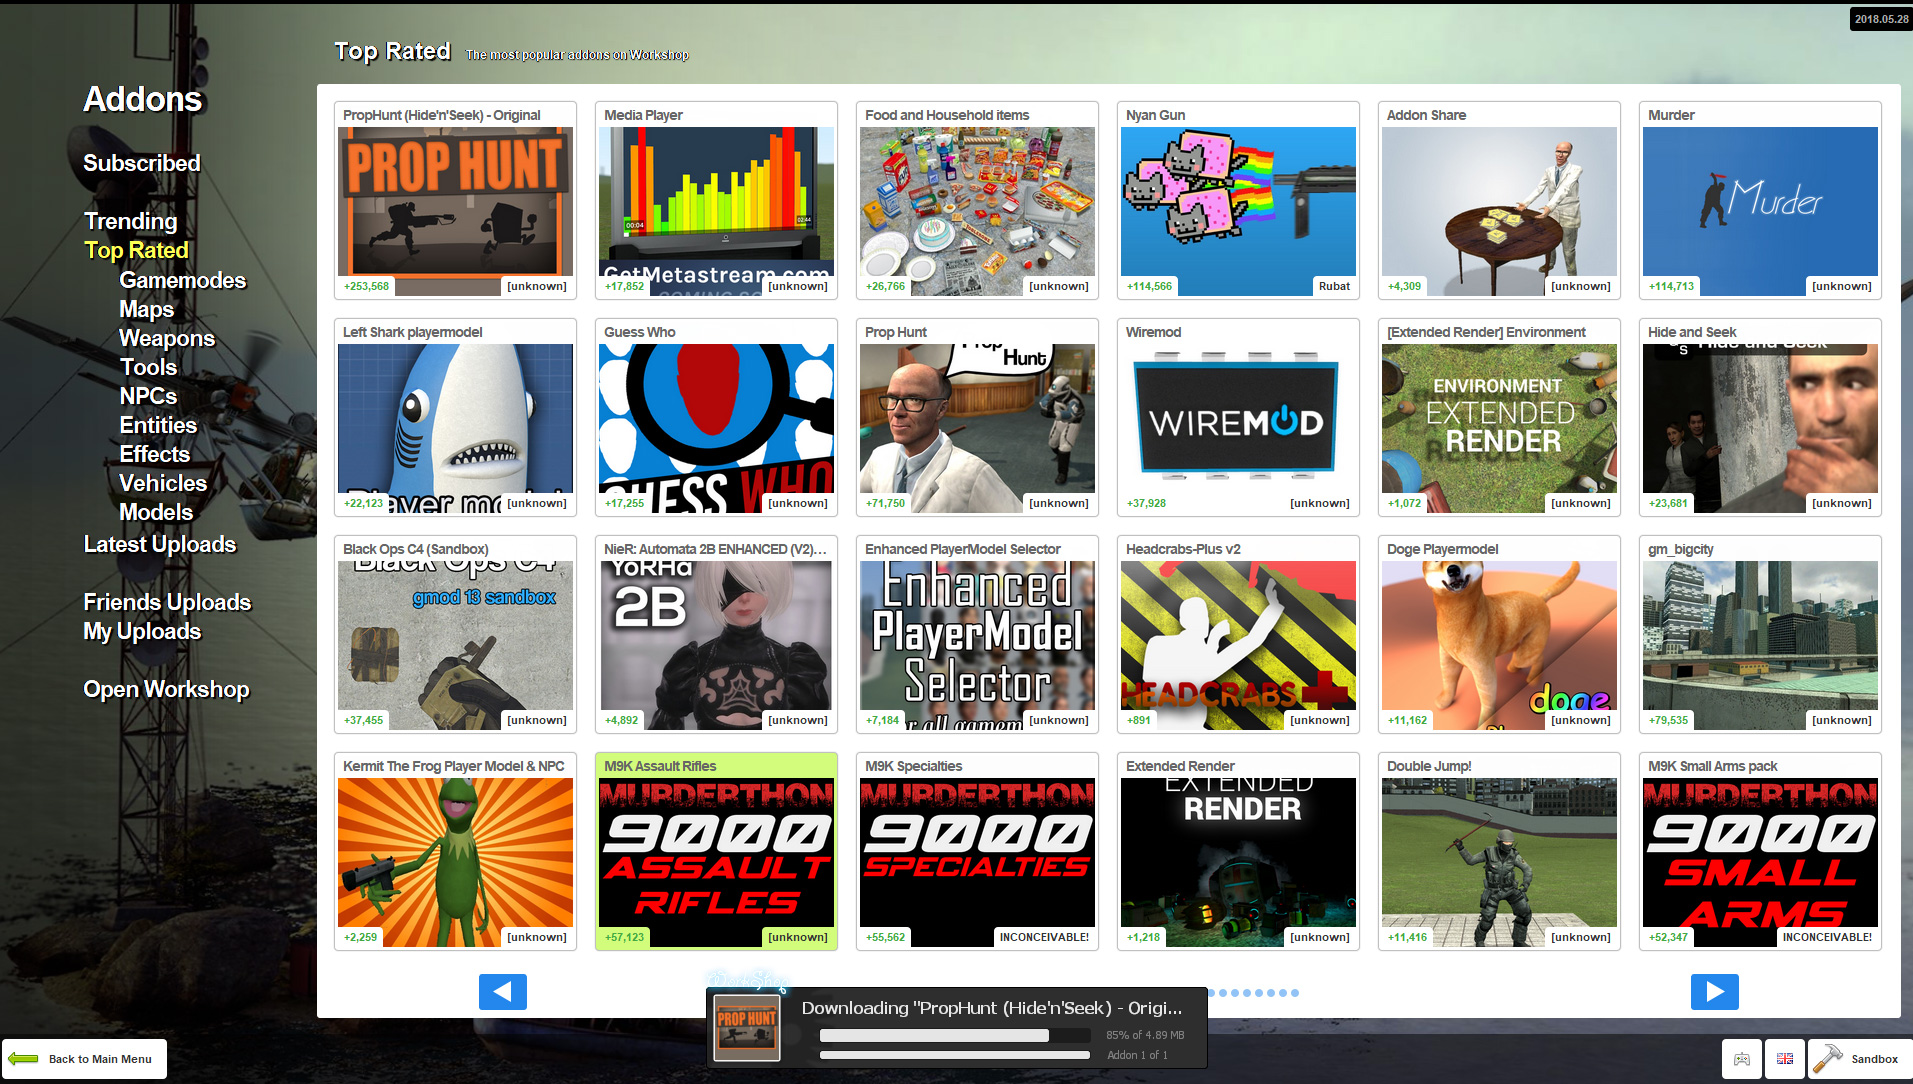Image resolution: width=1913 pixels, height=1084 pixels.
Task: Open the M9K Assault Rifles addon
Action: coord(716,851)
